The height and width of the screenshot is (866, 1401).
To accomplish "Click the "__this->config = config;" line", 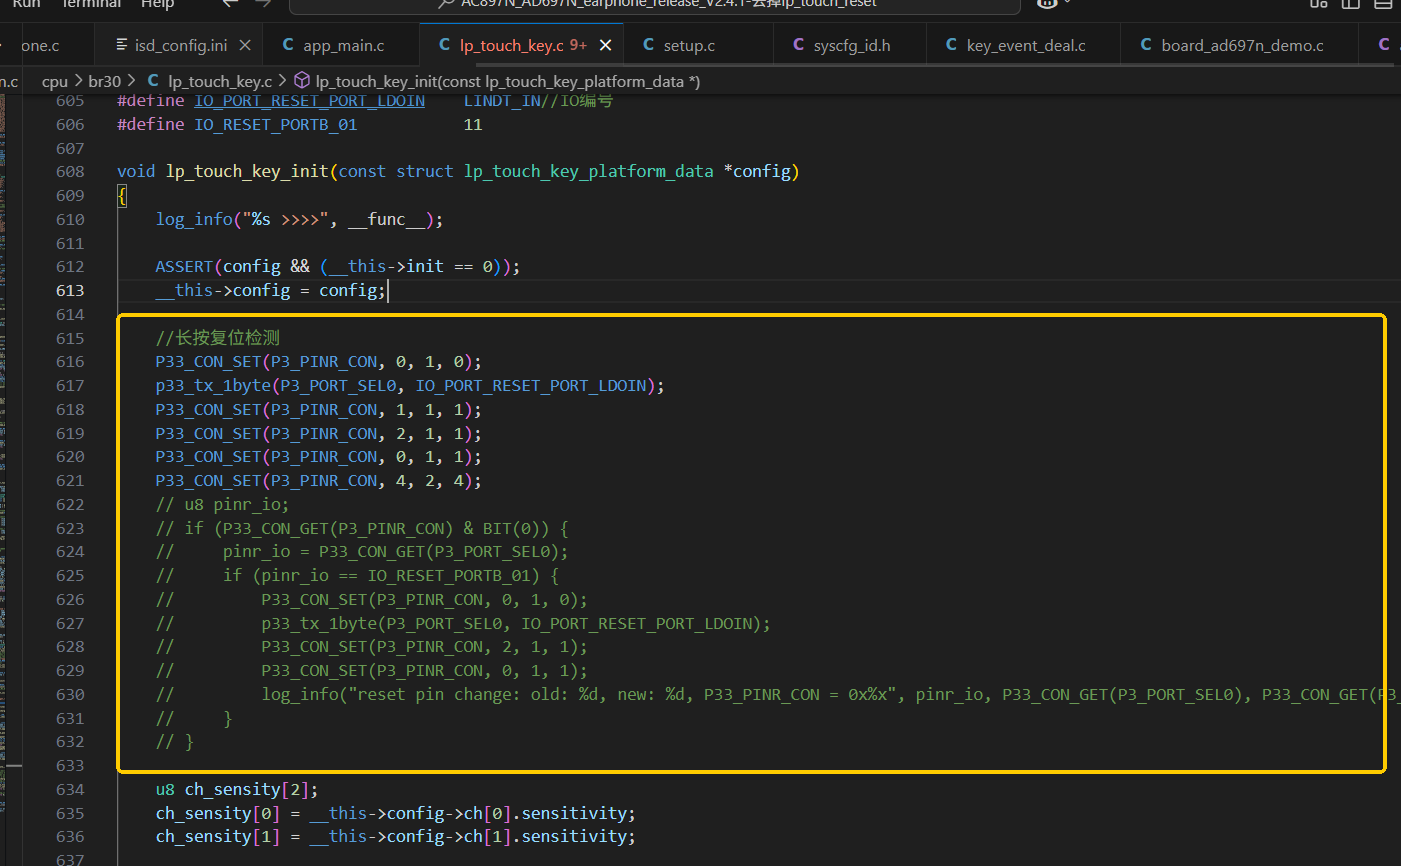I will click(x=270, y=290).
